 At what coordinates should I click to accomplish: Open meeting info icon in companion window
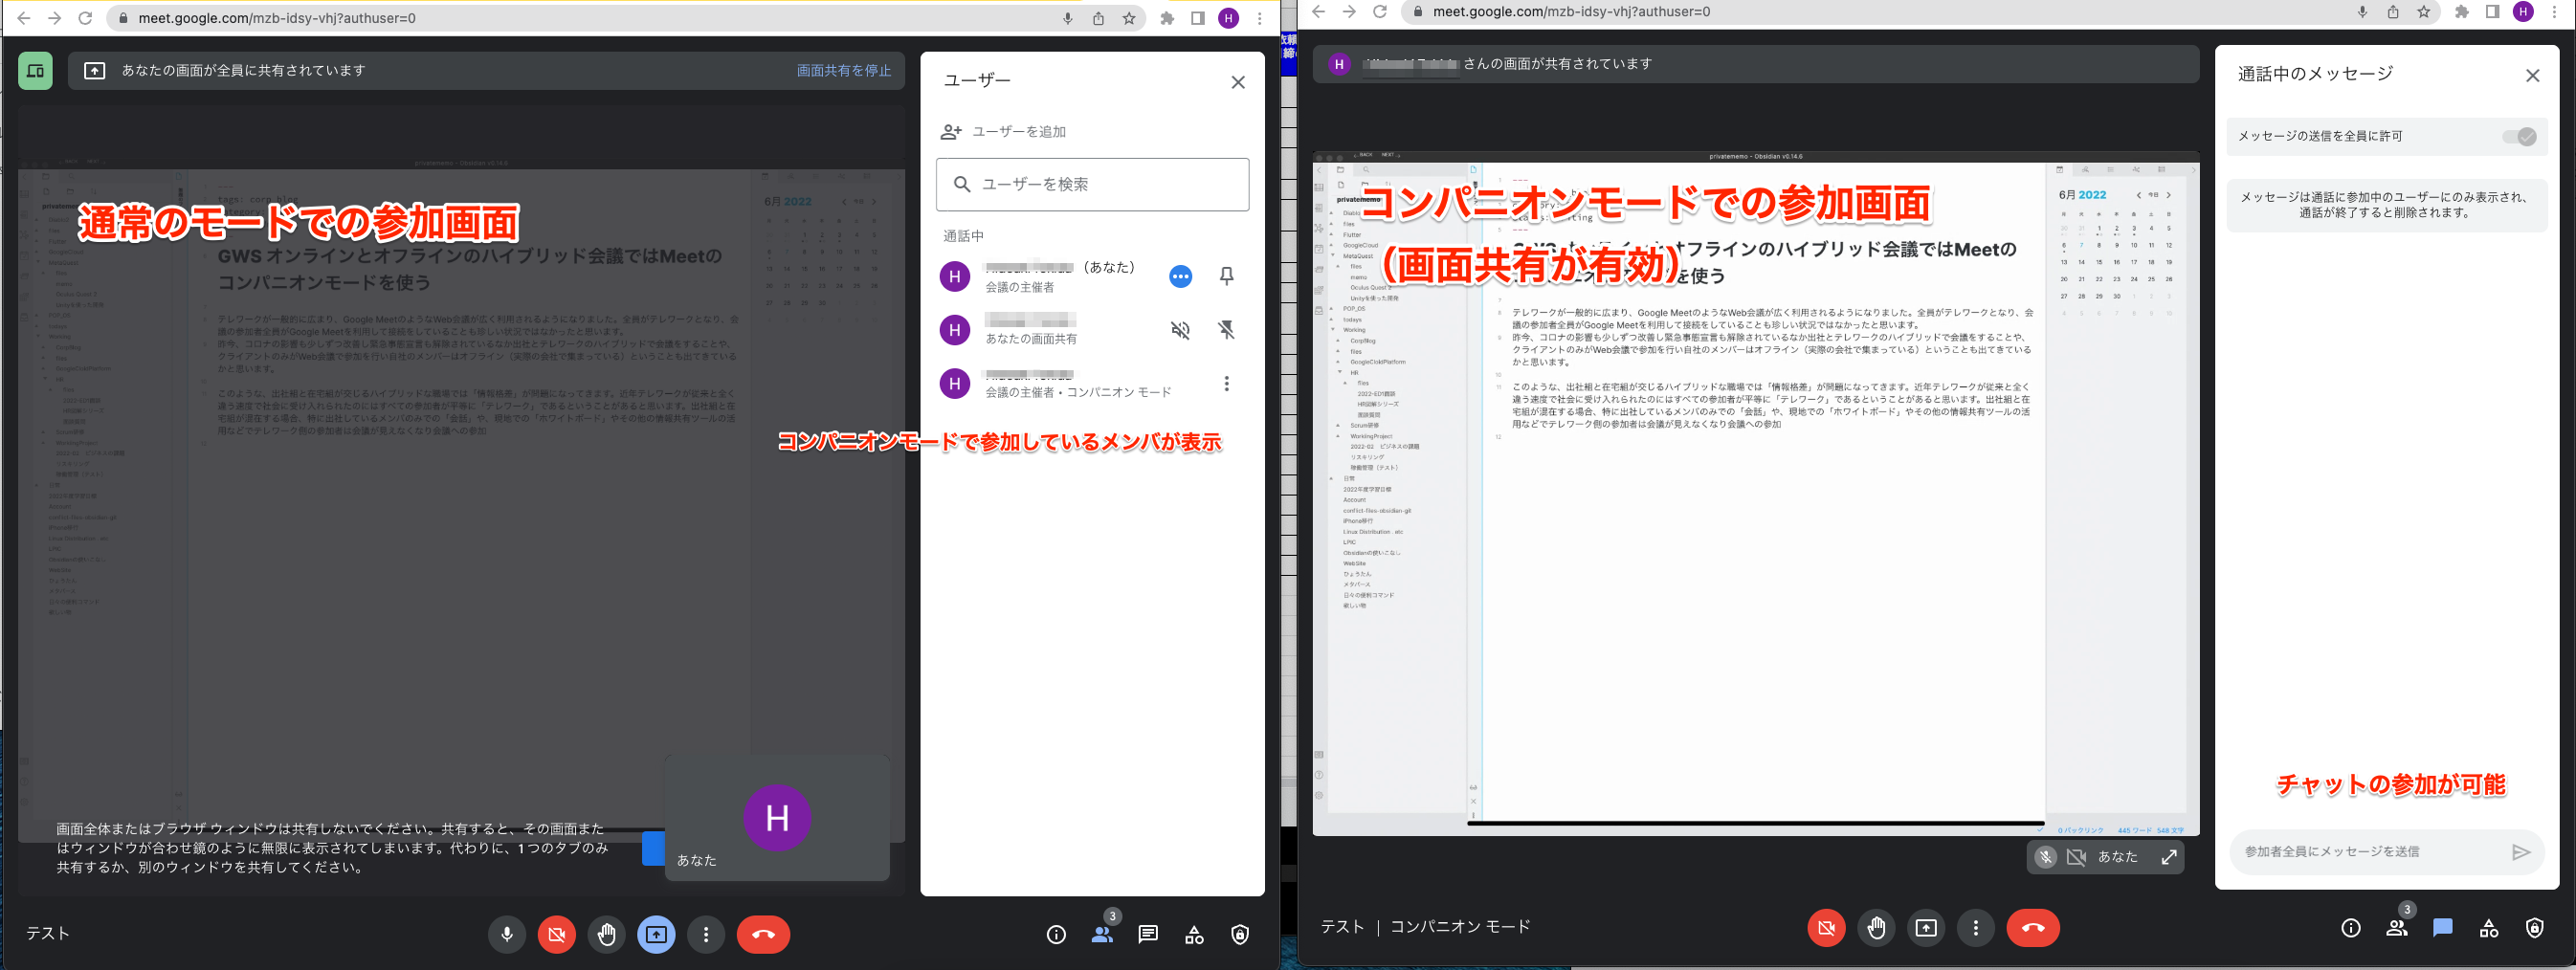tap(2351, 928)
